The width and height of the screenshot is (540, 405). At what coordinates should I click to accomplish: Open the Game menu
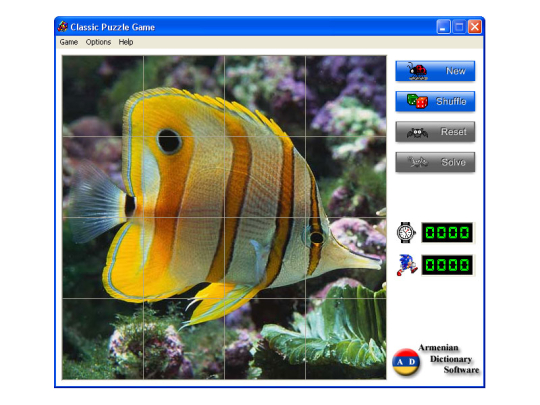(69, 42)
